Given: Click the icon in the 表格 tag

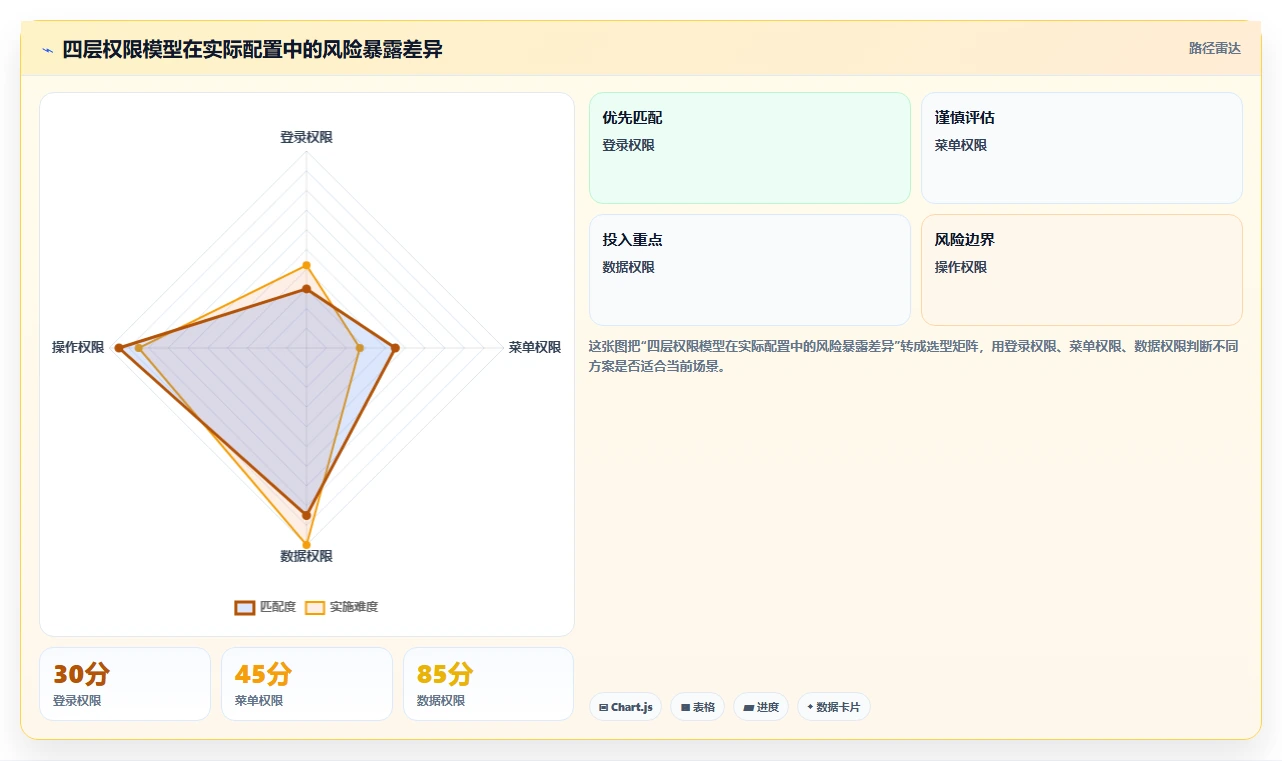Looking at the screenshot, I should [x=685, y=707].
